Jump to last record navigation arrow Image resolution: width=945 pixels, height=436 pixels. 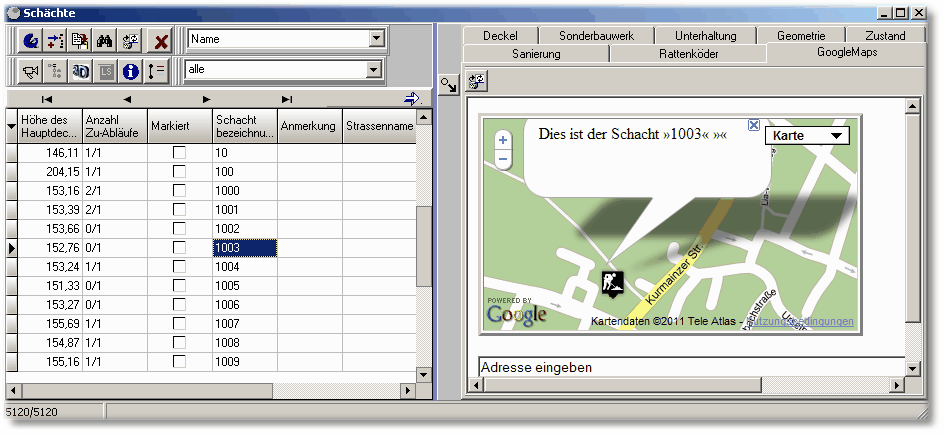coord(287,99)
